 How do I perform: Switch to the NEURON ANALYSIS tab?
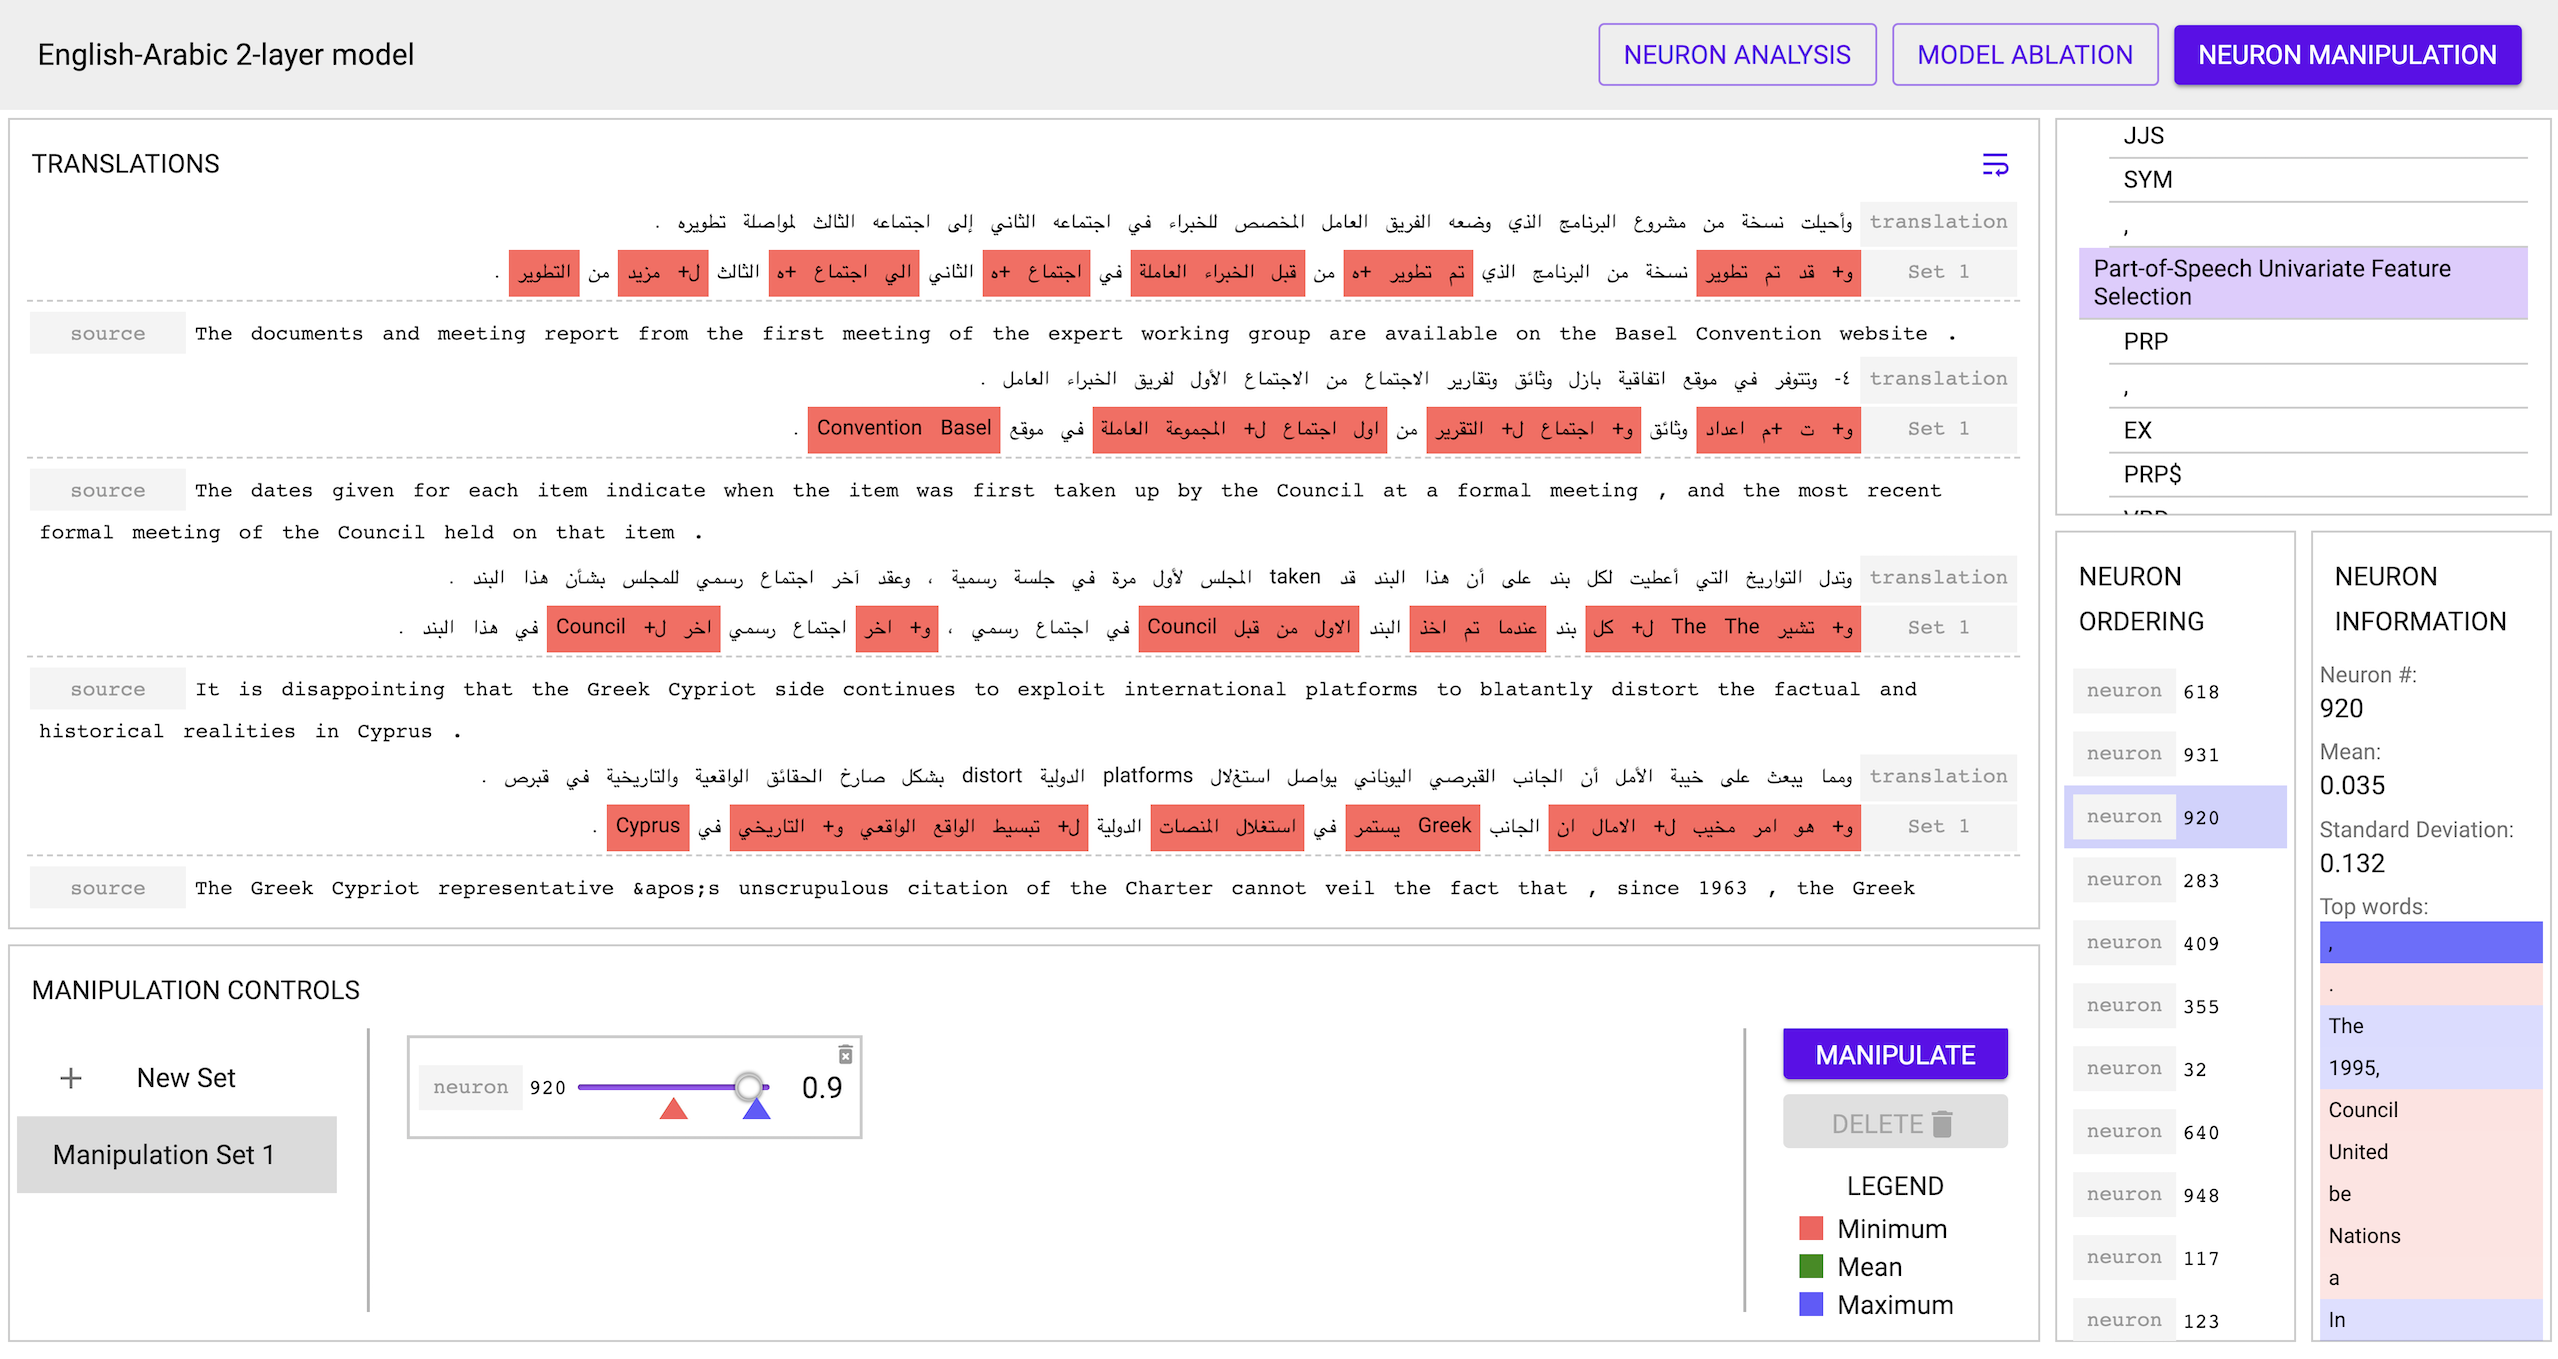pyautogui.click(x=1736, y=55)
